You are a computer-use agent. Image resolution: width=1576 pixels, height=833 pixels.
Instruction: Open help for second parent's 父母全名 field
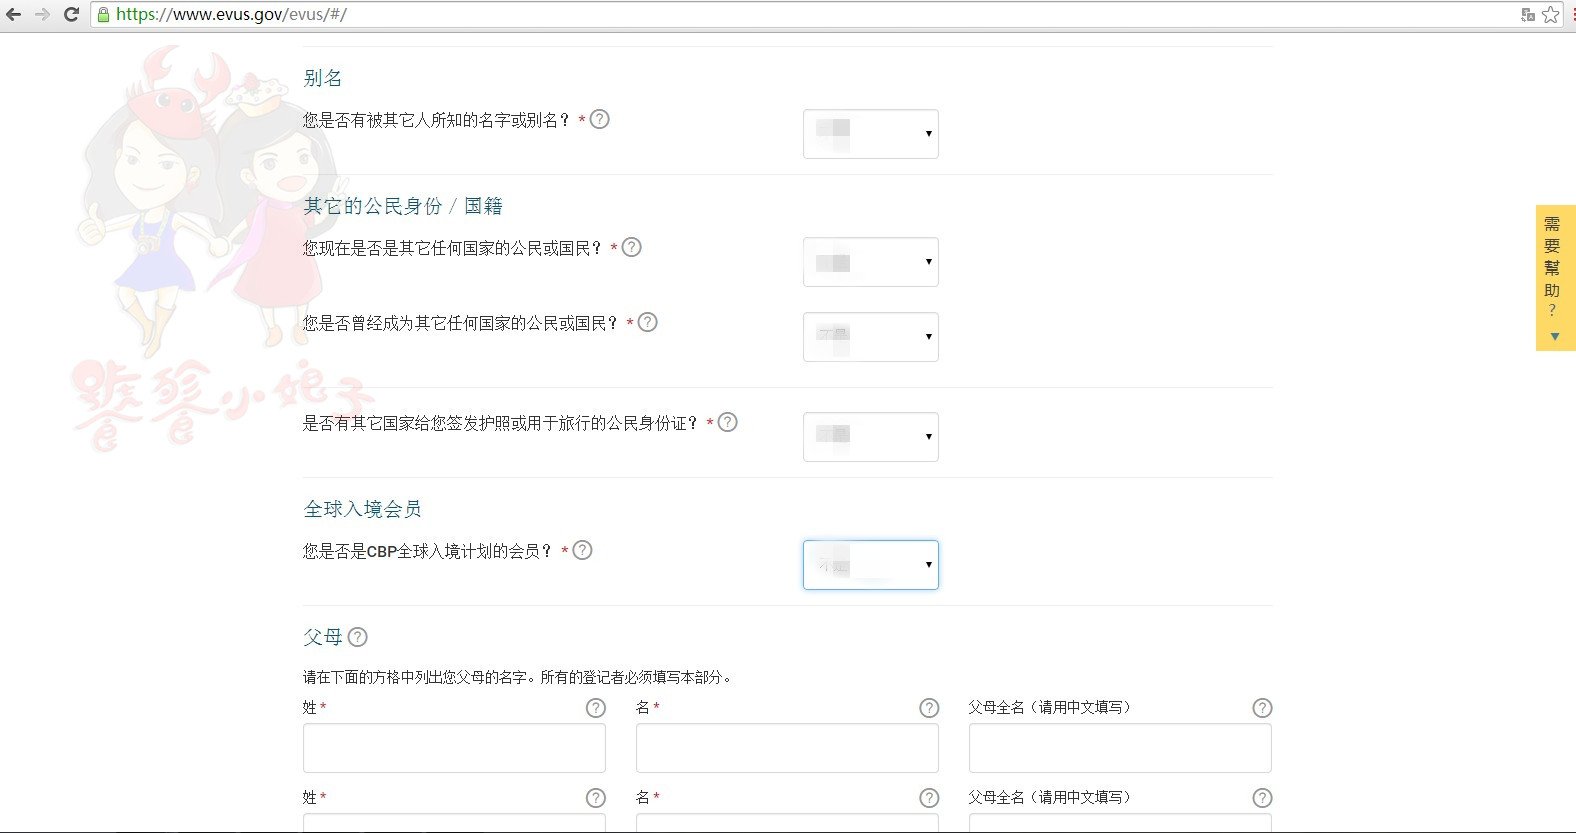click(x=1262, y=798)
